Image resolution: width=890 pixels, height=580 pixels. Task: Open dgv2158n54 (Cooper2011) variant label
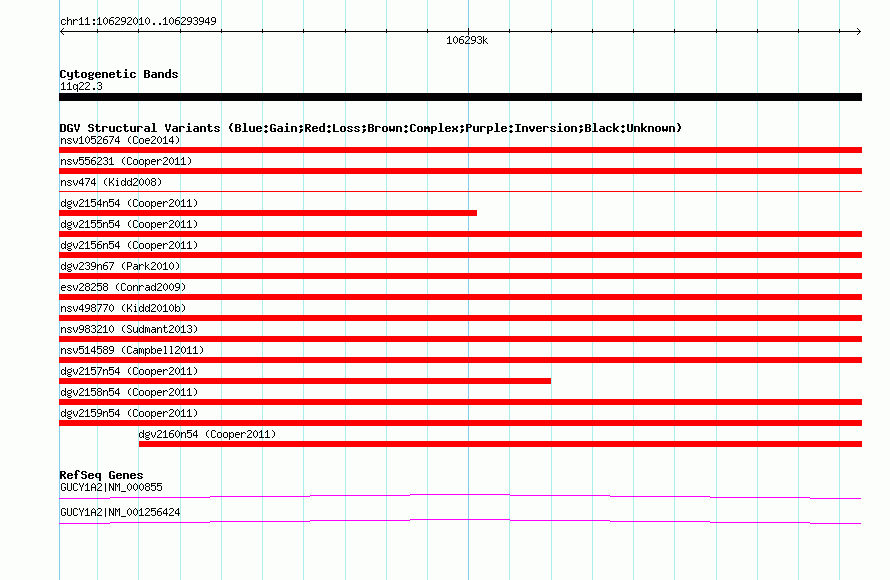pos(129,392)
